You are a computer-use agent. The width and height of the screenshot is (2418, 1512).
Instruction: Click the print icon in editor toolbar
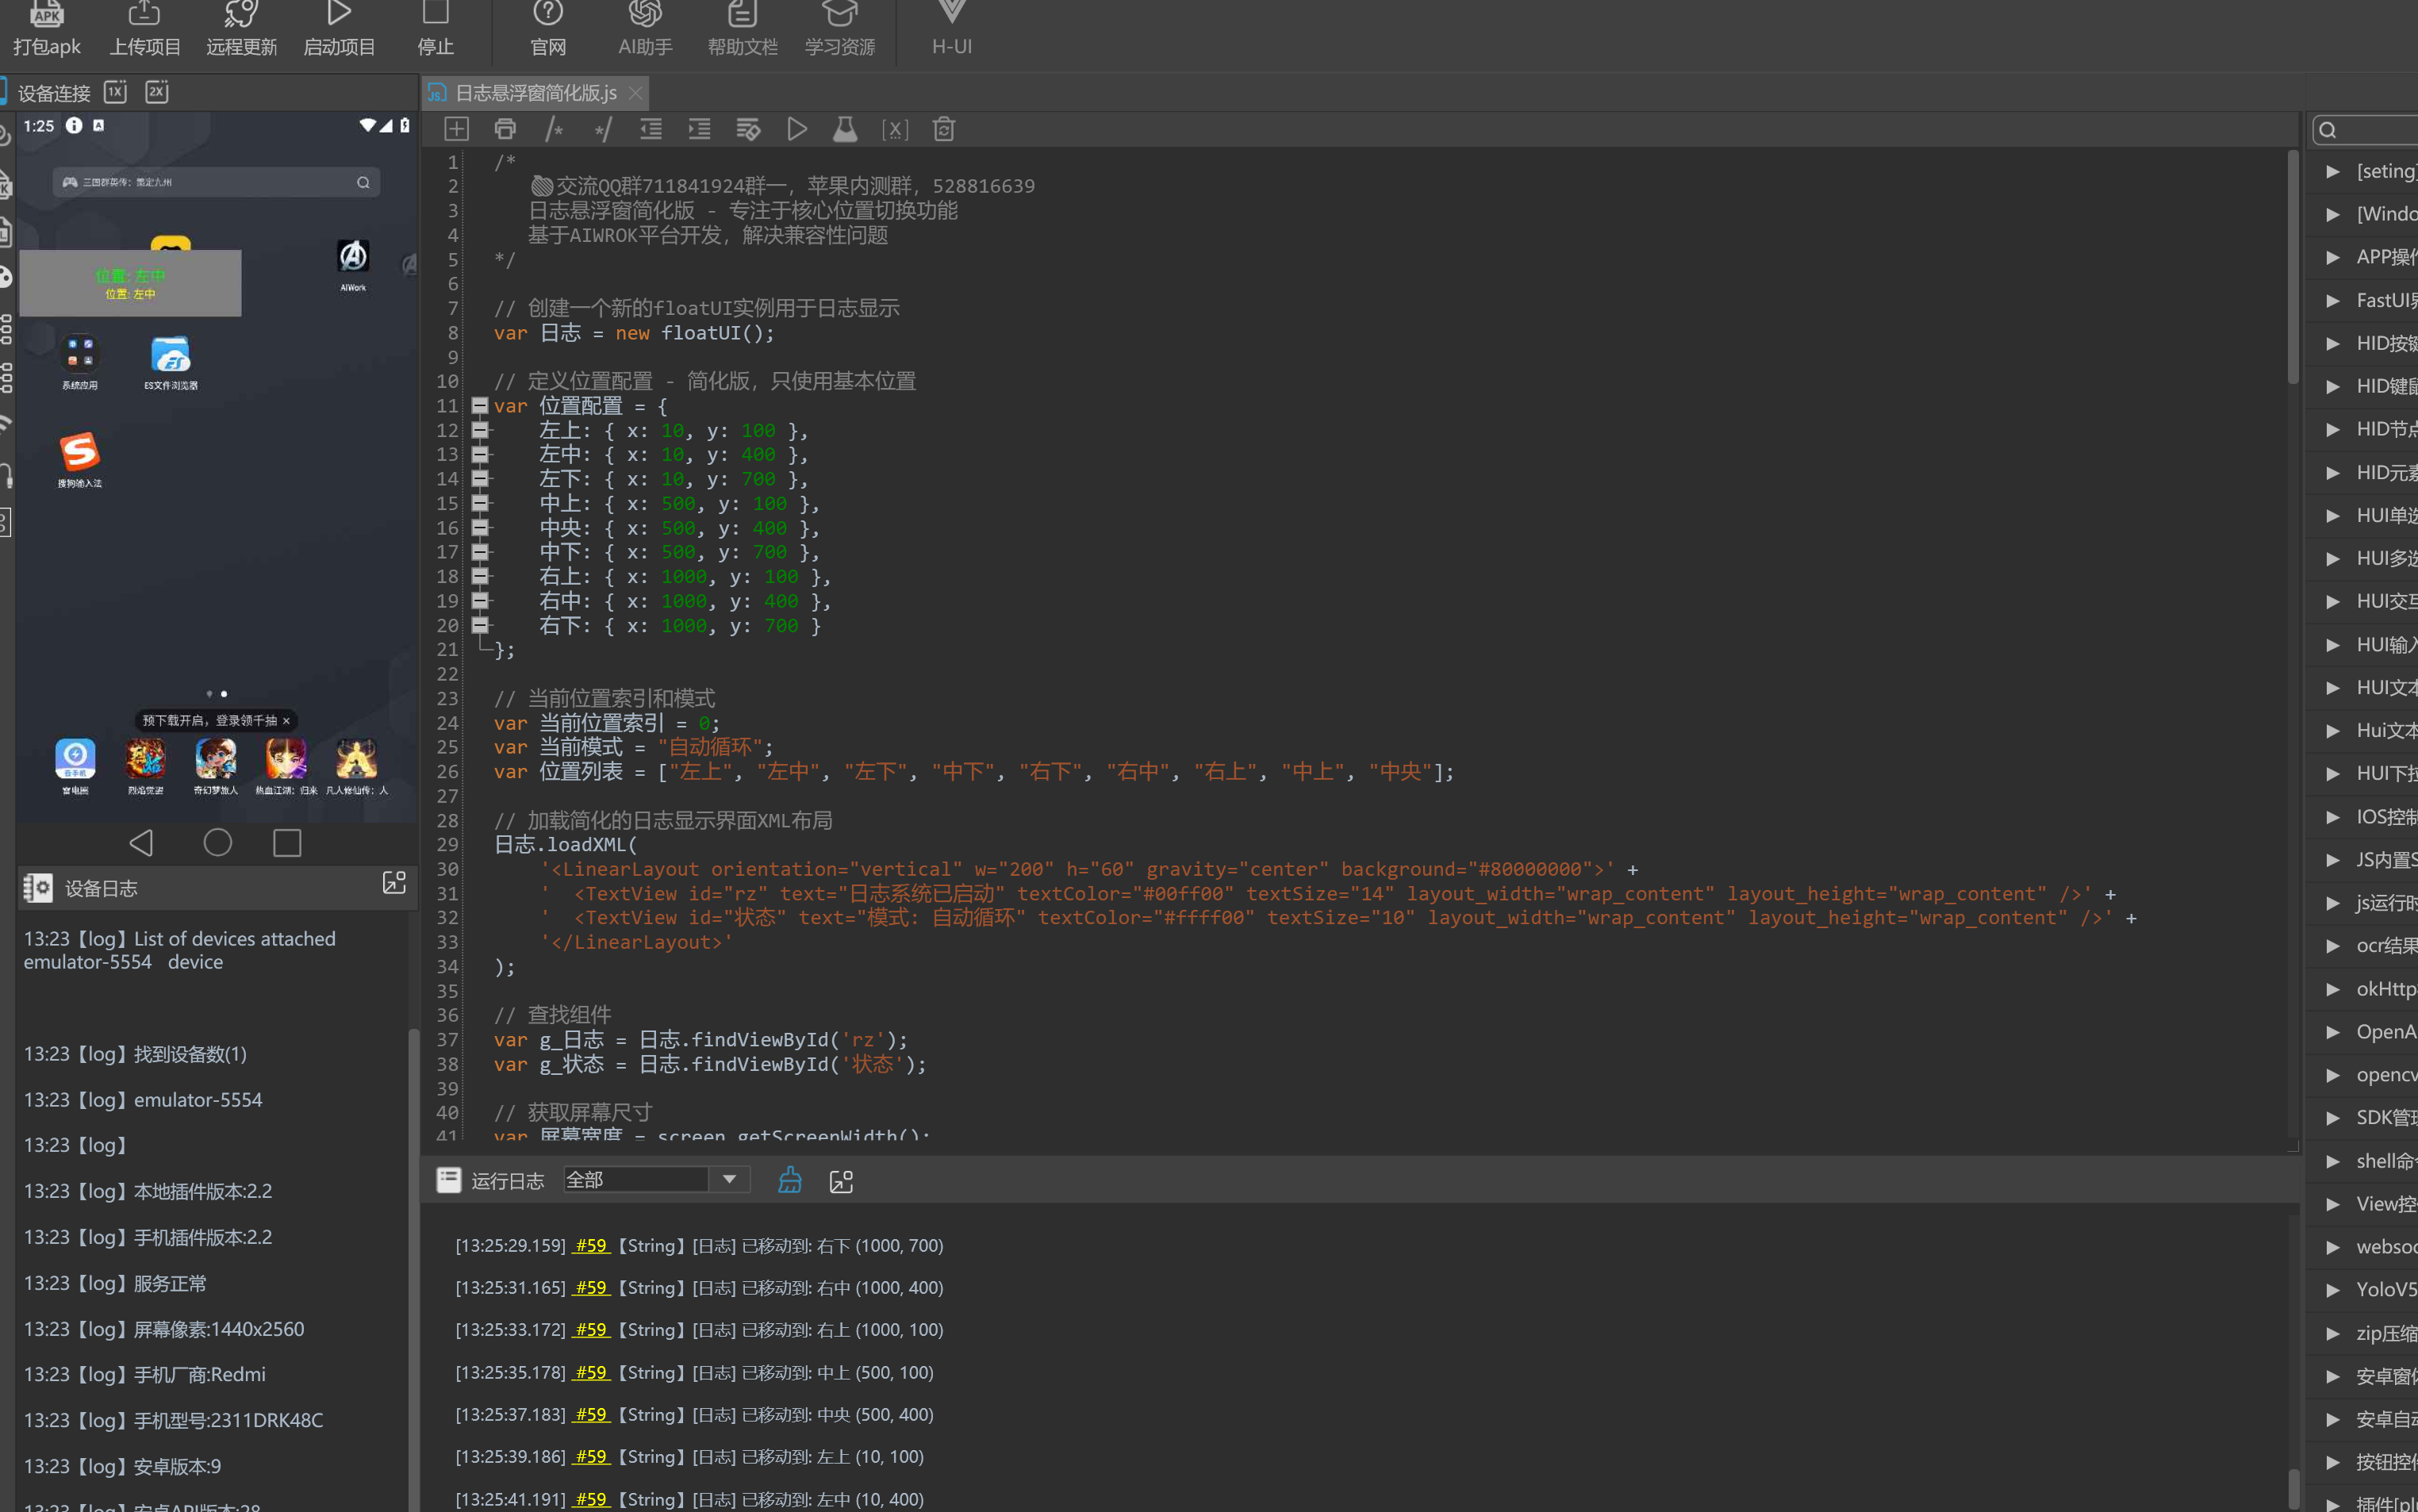[505, 129]
